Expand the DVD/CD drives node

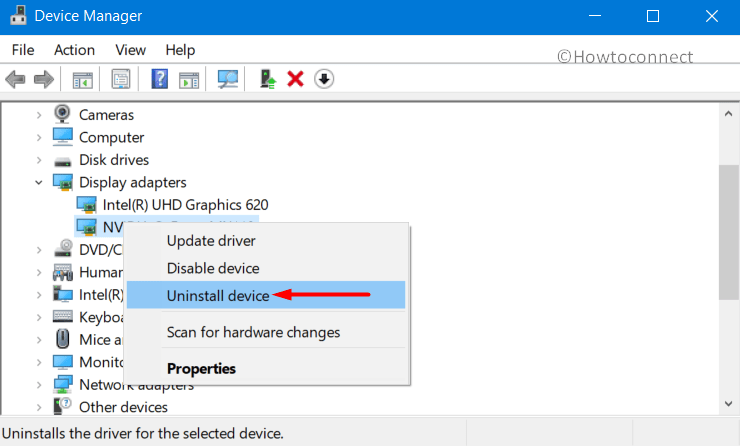pyautogui.click(x=39, y=250)
